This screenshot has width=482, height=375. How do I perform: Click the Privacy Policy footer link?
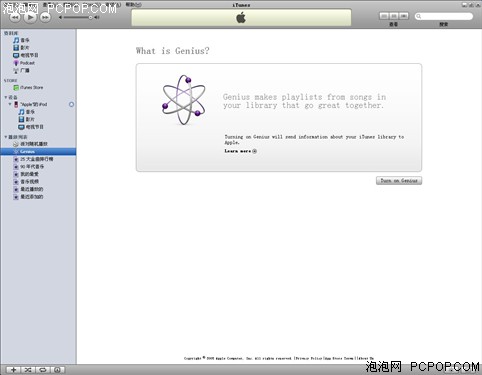coord(308,358)
